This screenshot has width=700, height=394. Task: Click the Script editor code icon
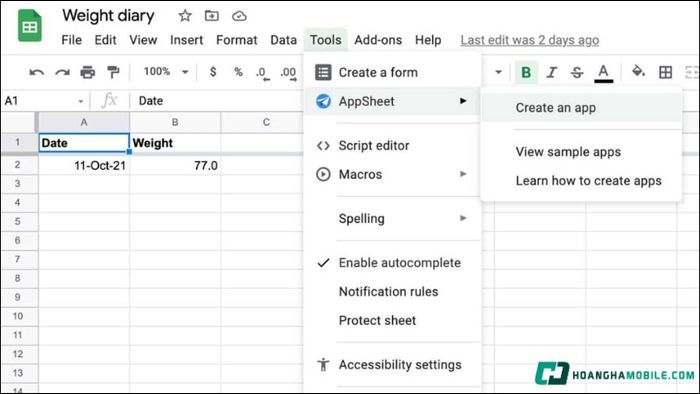[323, 146]
